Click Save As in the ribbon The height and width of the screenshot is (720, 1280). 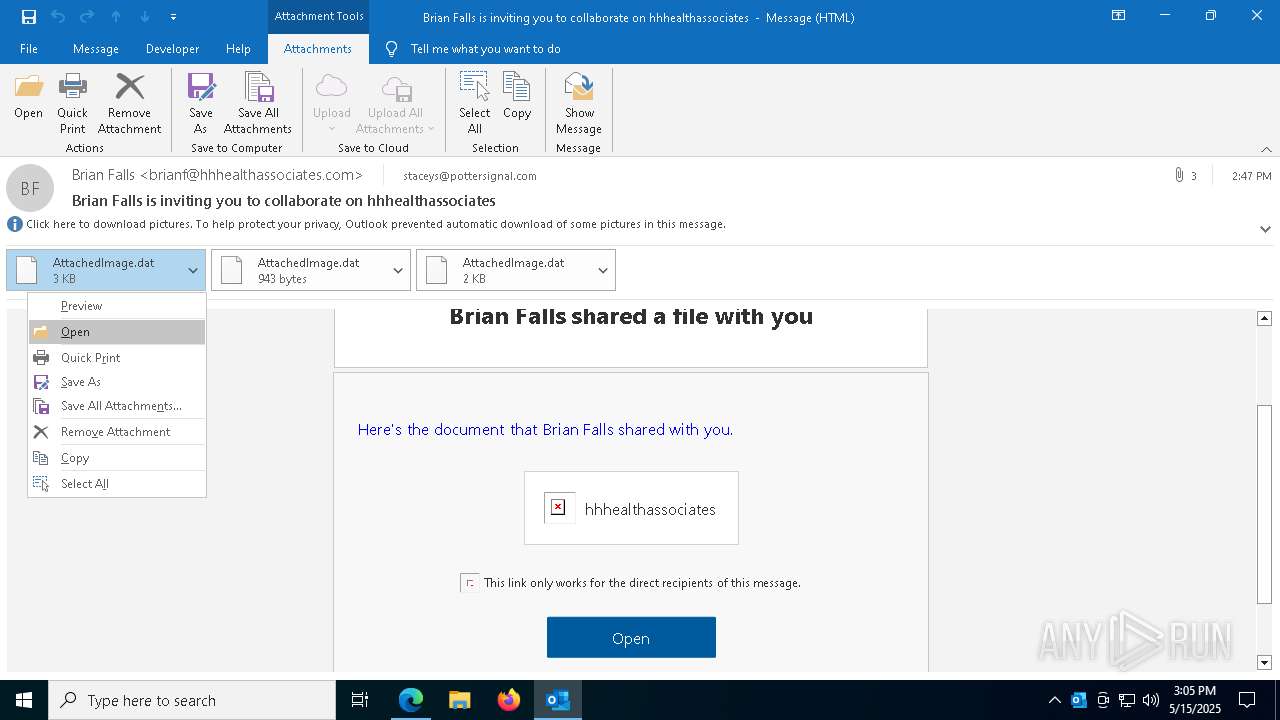201,104
